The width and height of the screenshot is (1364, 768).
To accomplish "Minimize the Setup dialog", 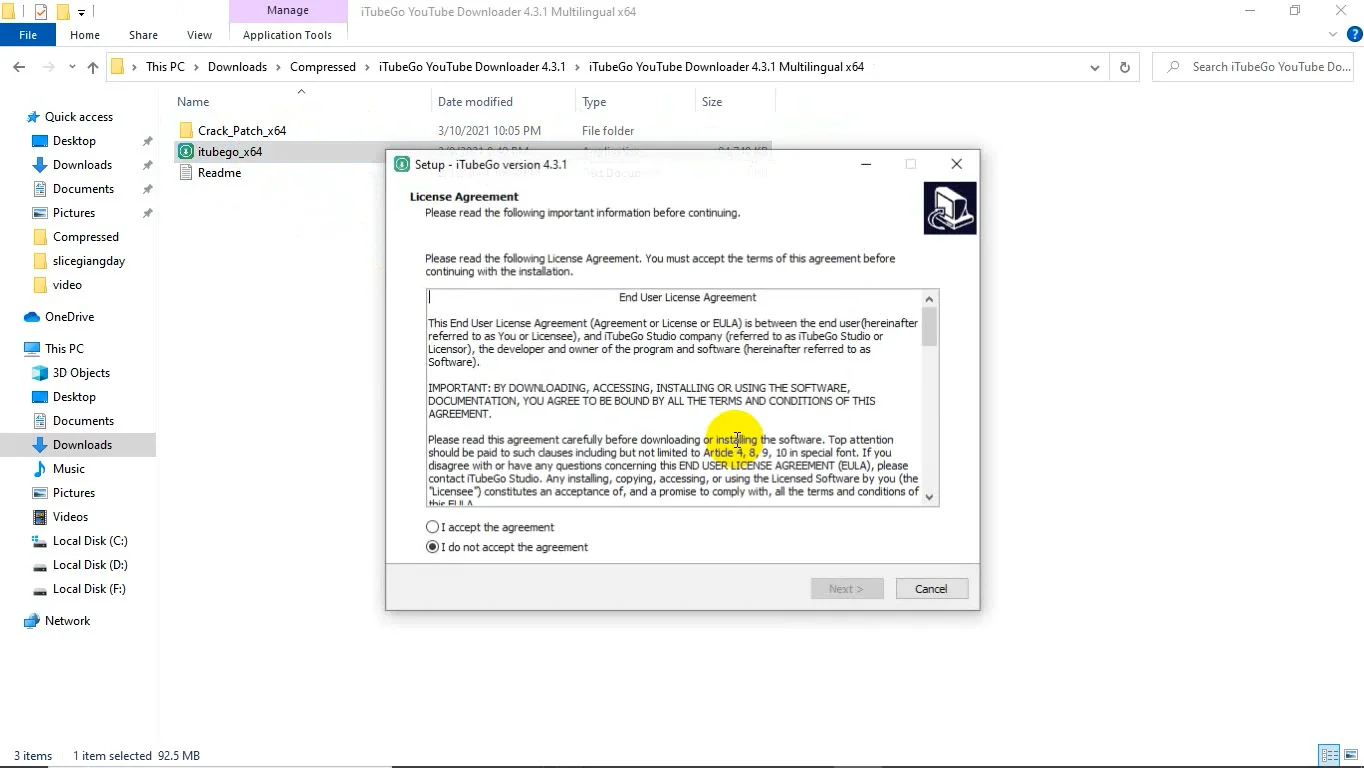I will (866, 164).
